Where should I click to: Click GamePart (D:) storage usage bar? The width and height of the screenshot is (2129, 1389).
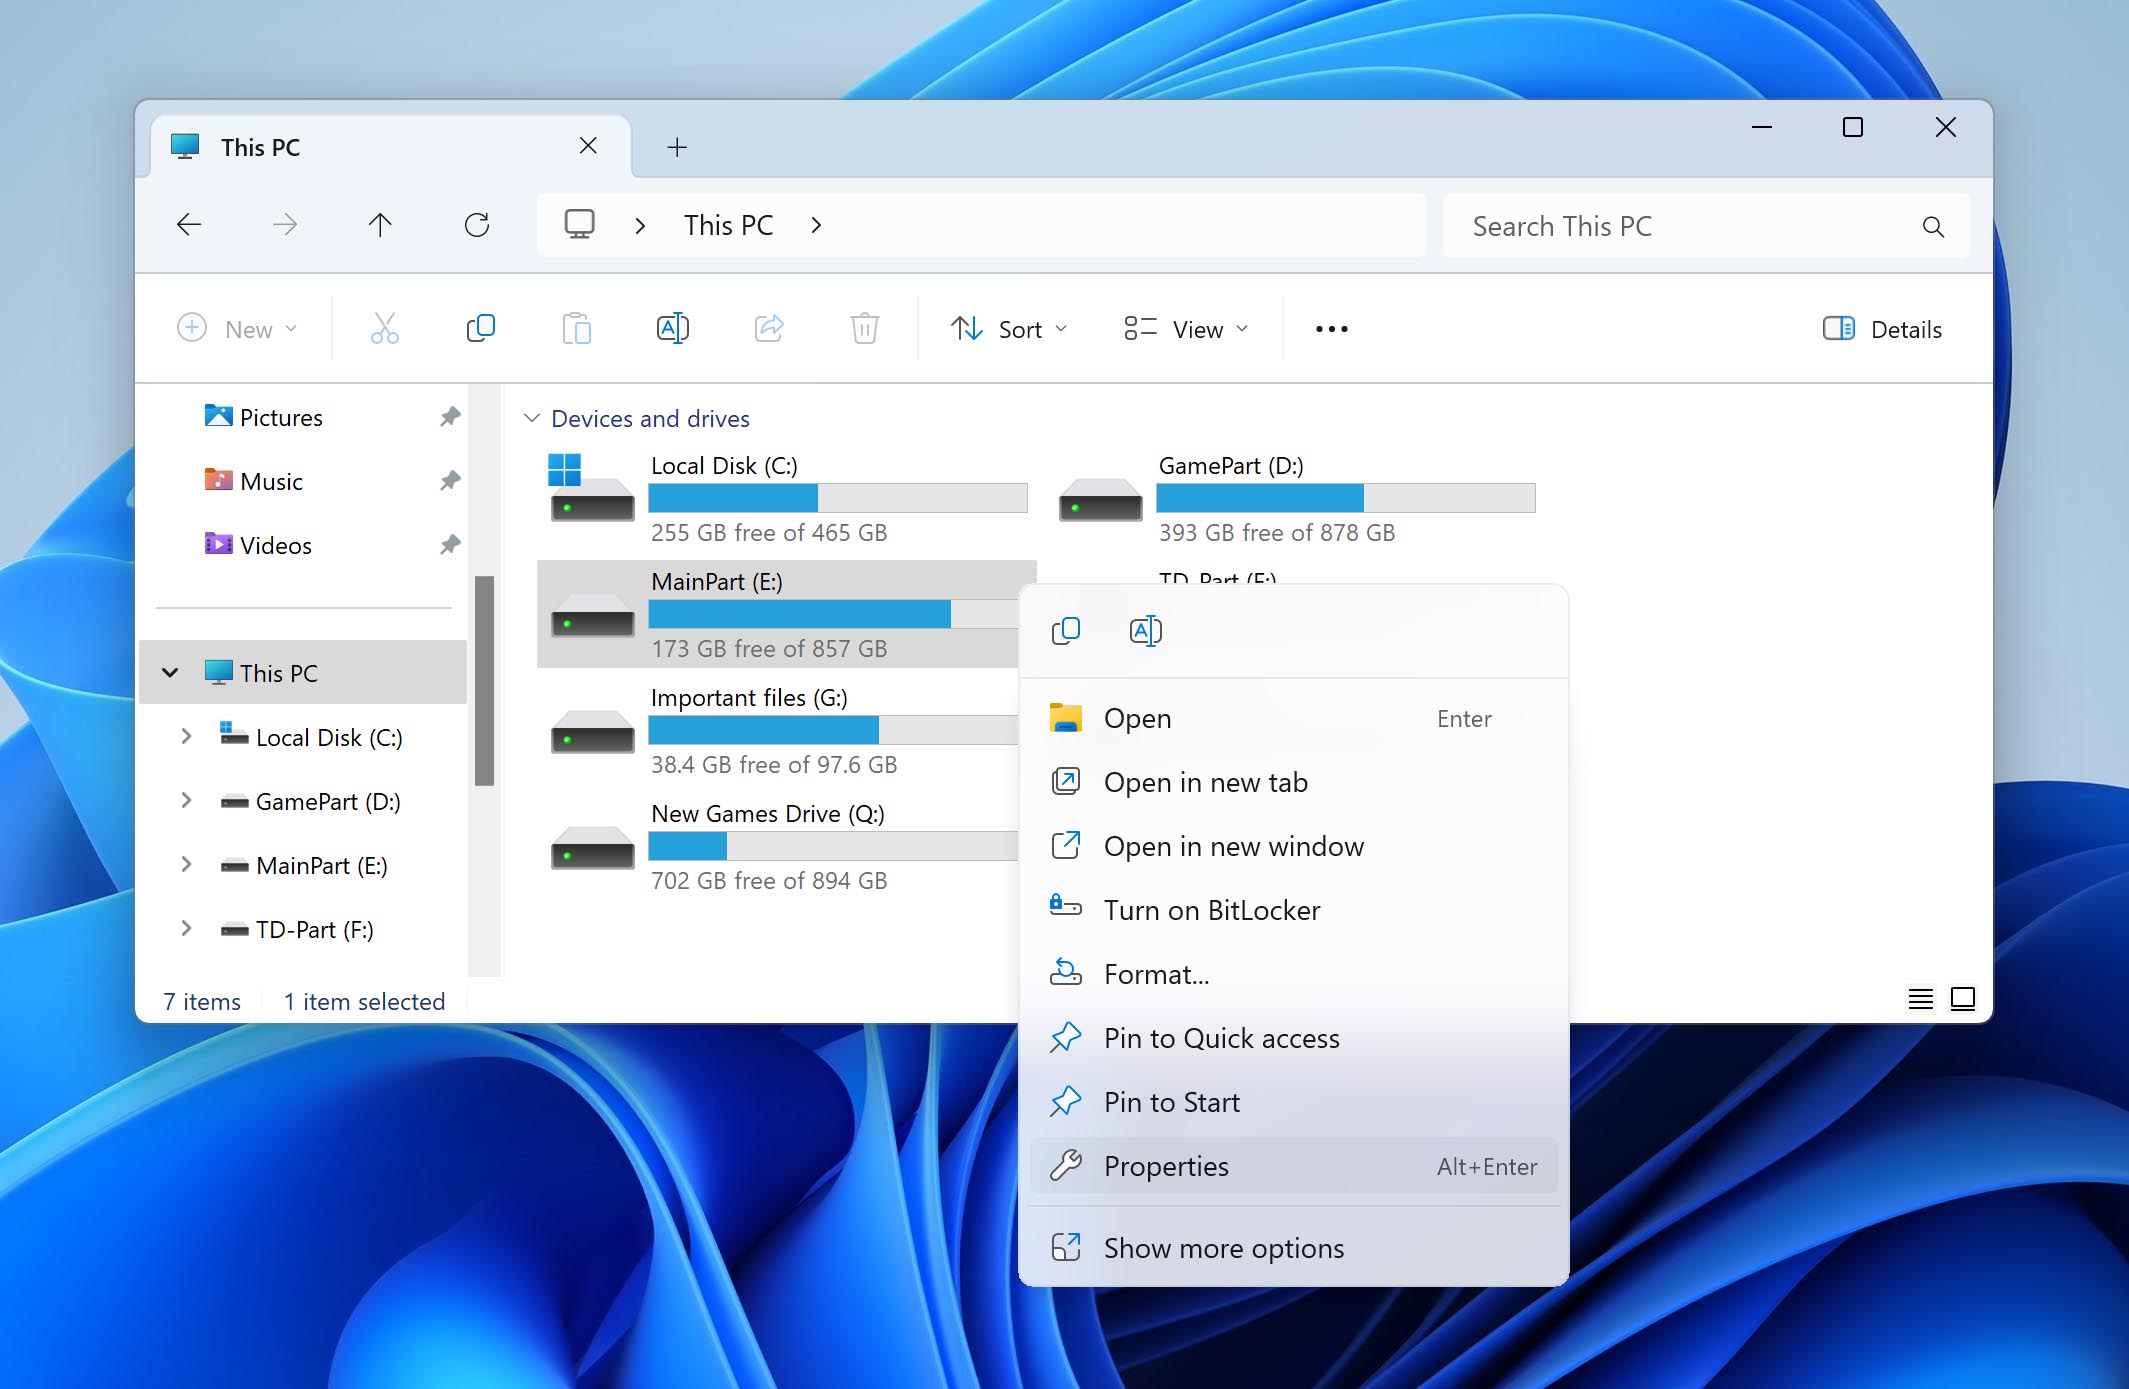pyautogui.click(x=1346, y=498)
